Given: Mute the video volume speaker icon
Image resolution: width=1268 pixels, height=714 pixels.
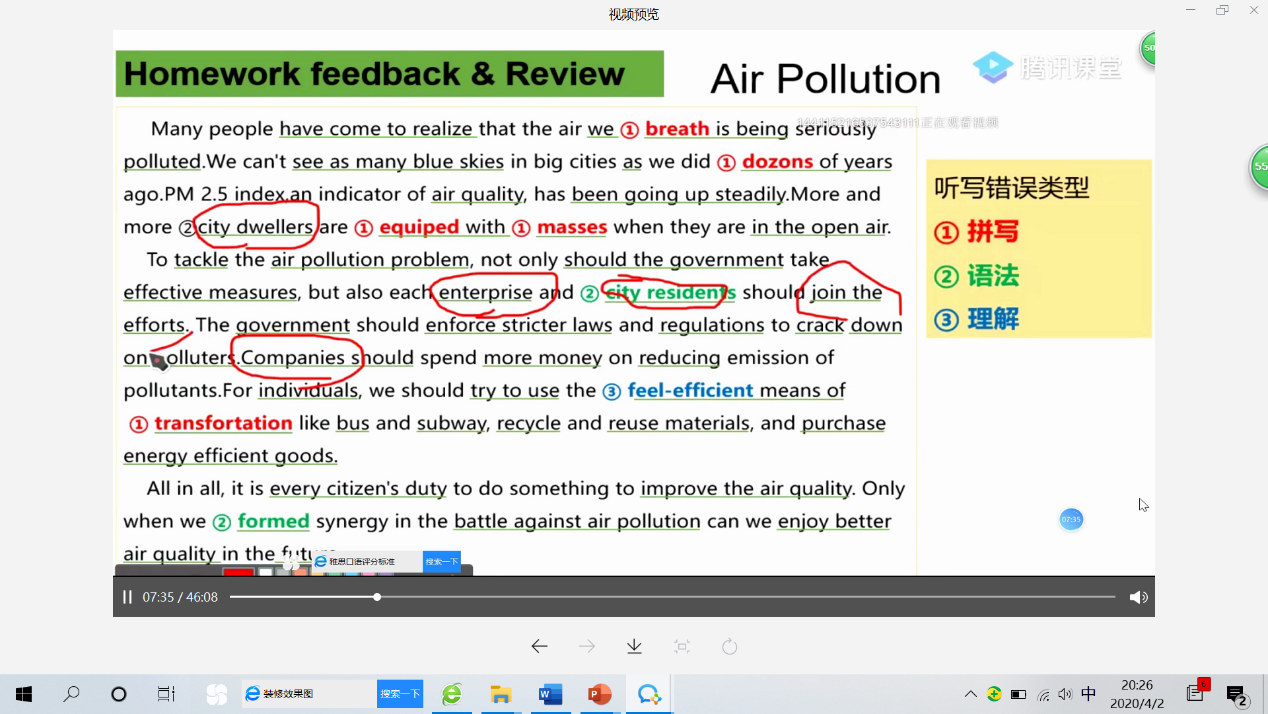Looking at the screenshot, I should pyautogui.click(x=1138, y=597).
